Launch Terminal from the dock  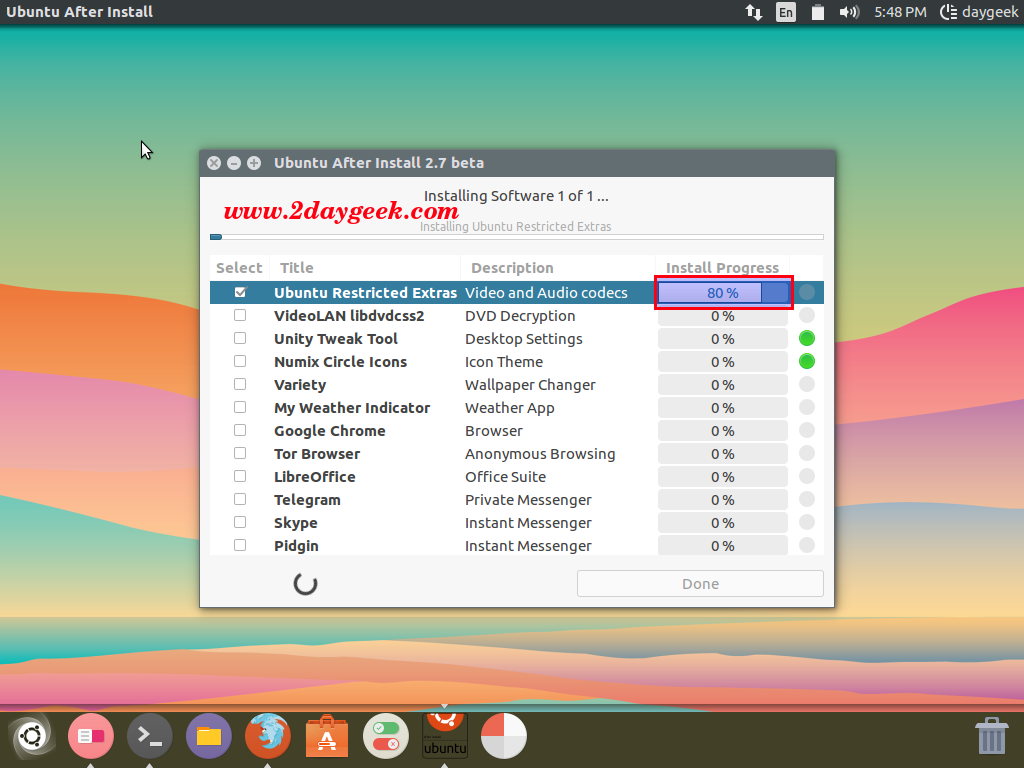150,736
